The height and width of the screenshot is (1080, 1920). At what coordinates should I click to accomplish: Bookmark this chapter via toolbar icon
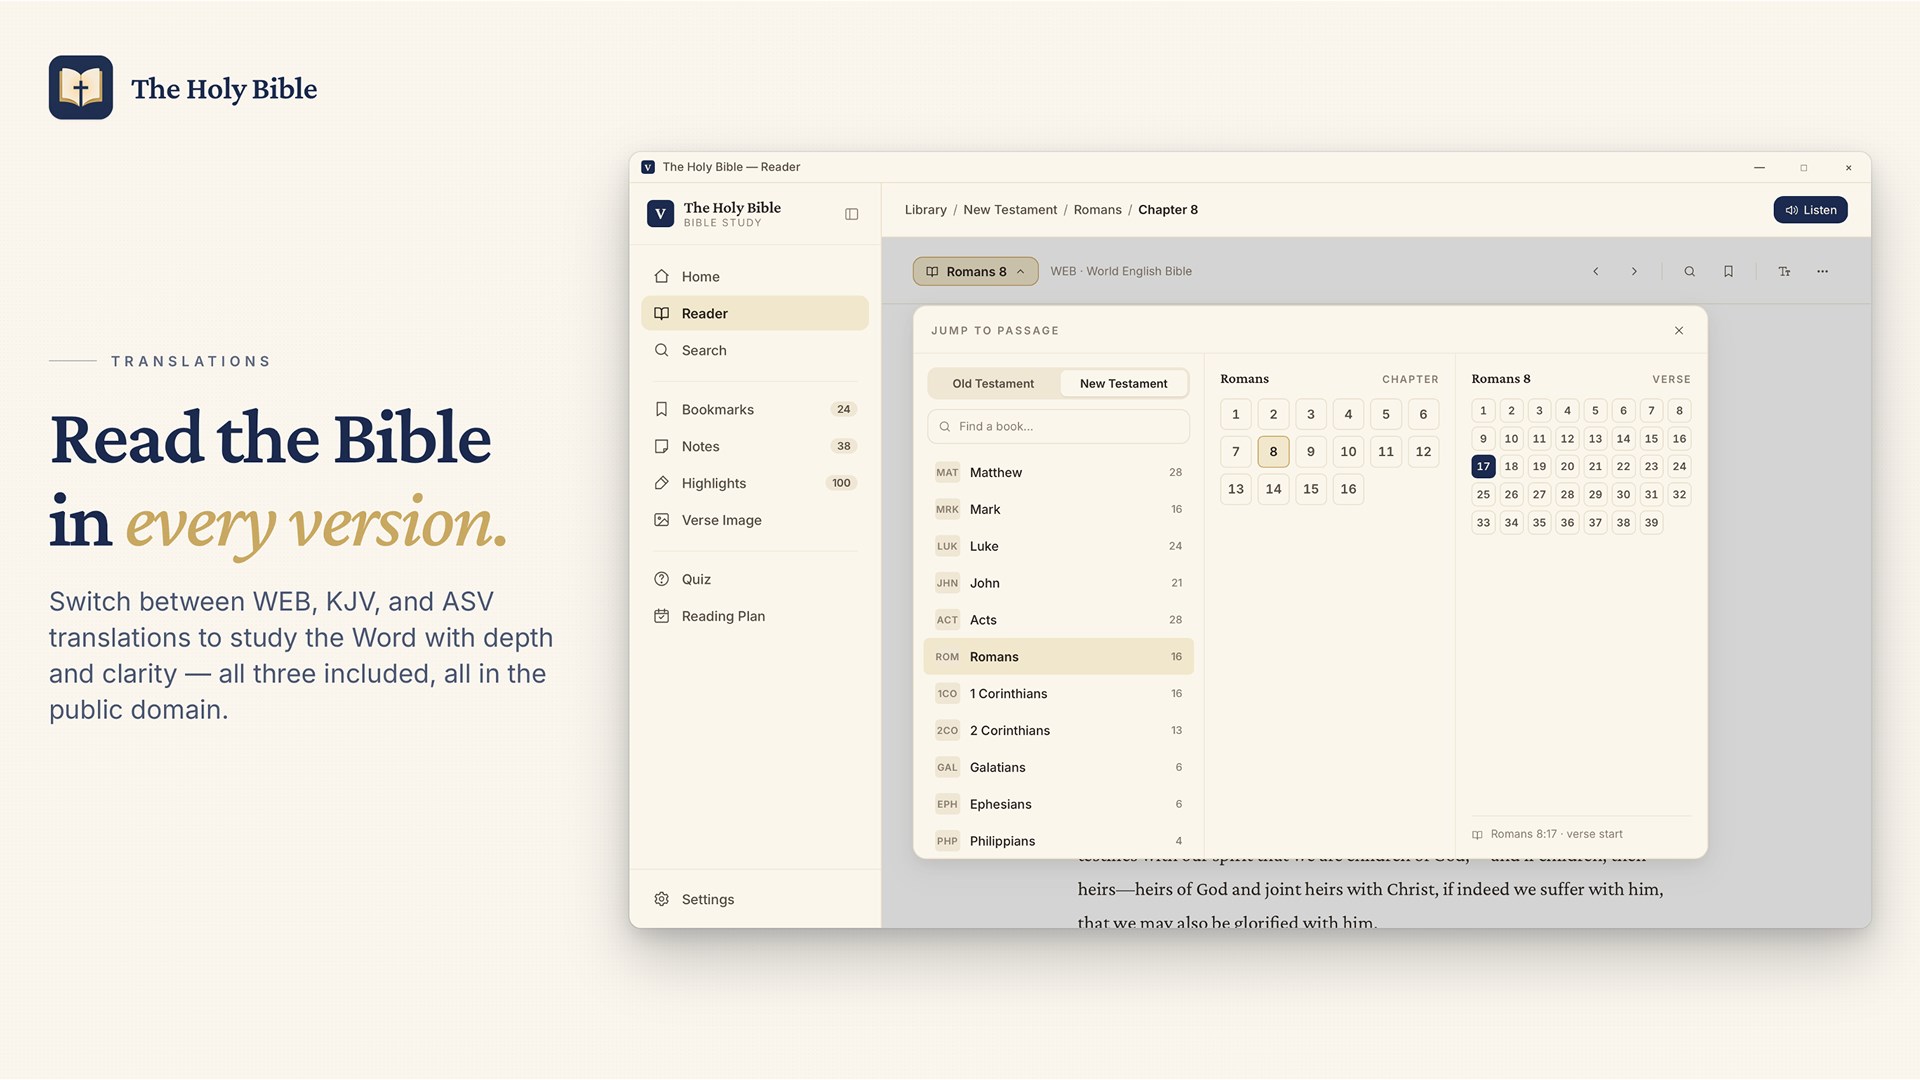tap(1728, 272)
